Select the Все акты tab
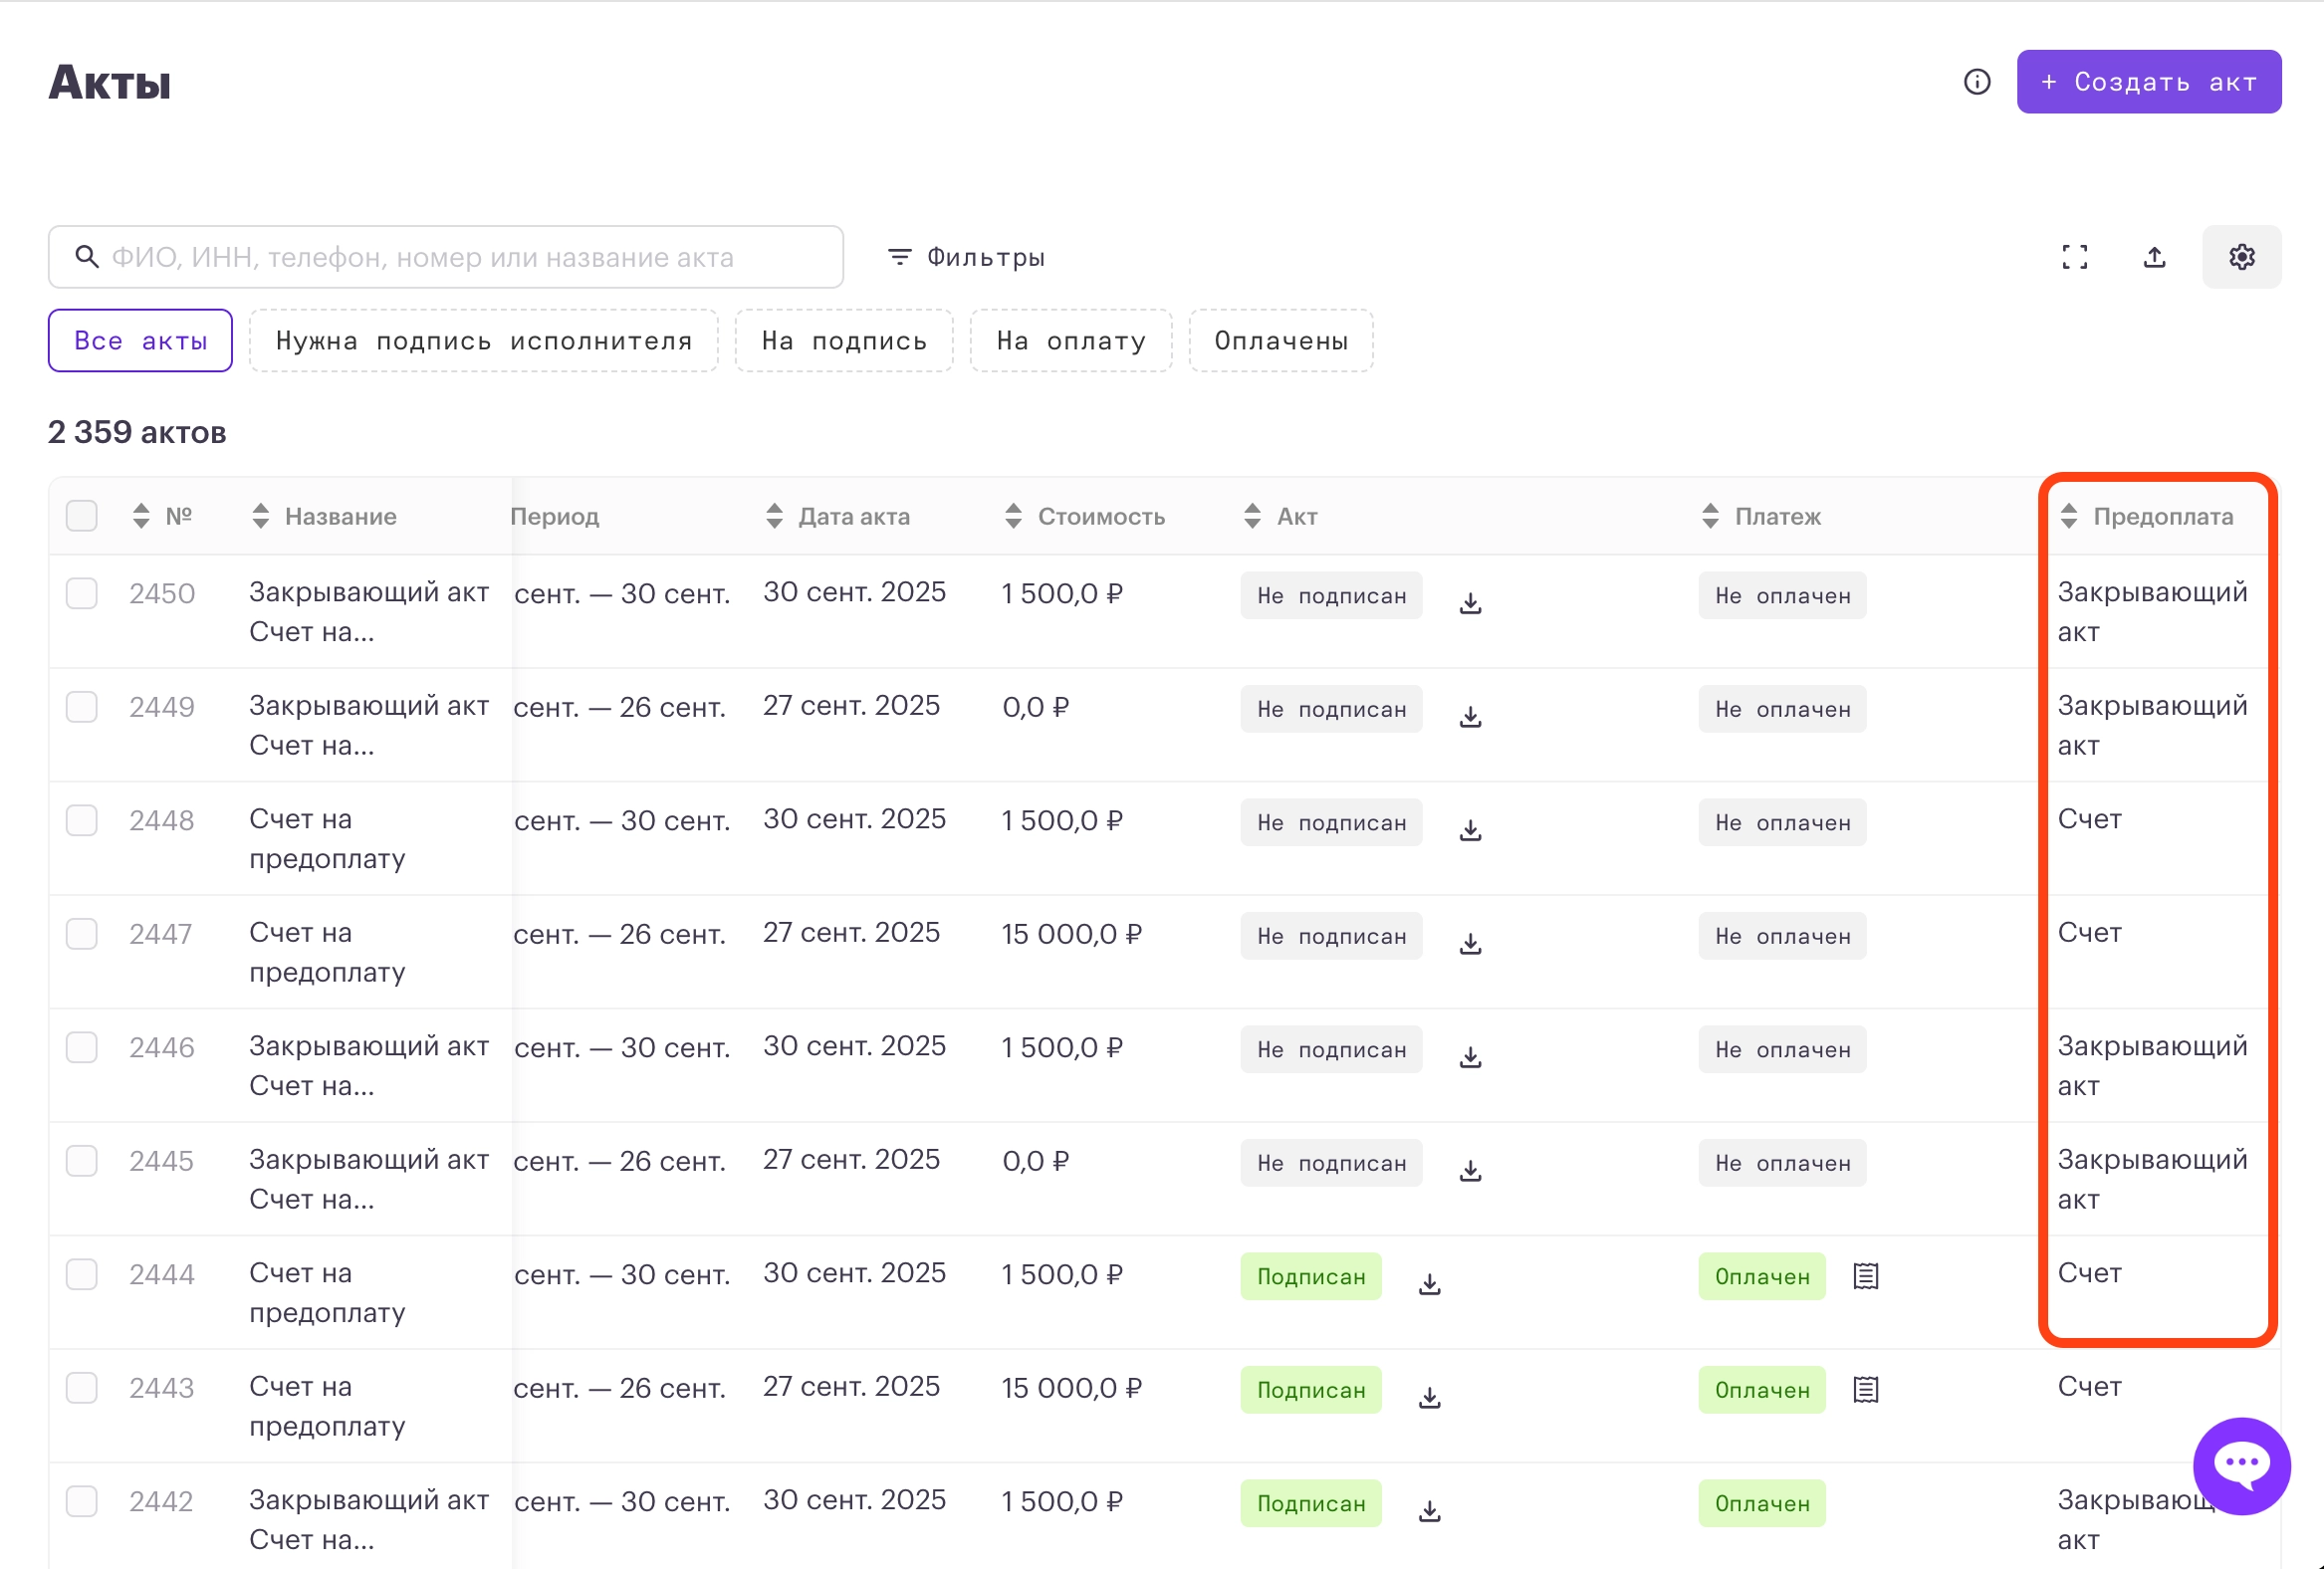2324x1569 pixels. pyautogui.click(x=140, y=341)
